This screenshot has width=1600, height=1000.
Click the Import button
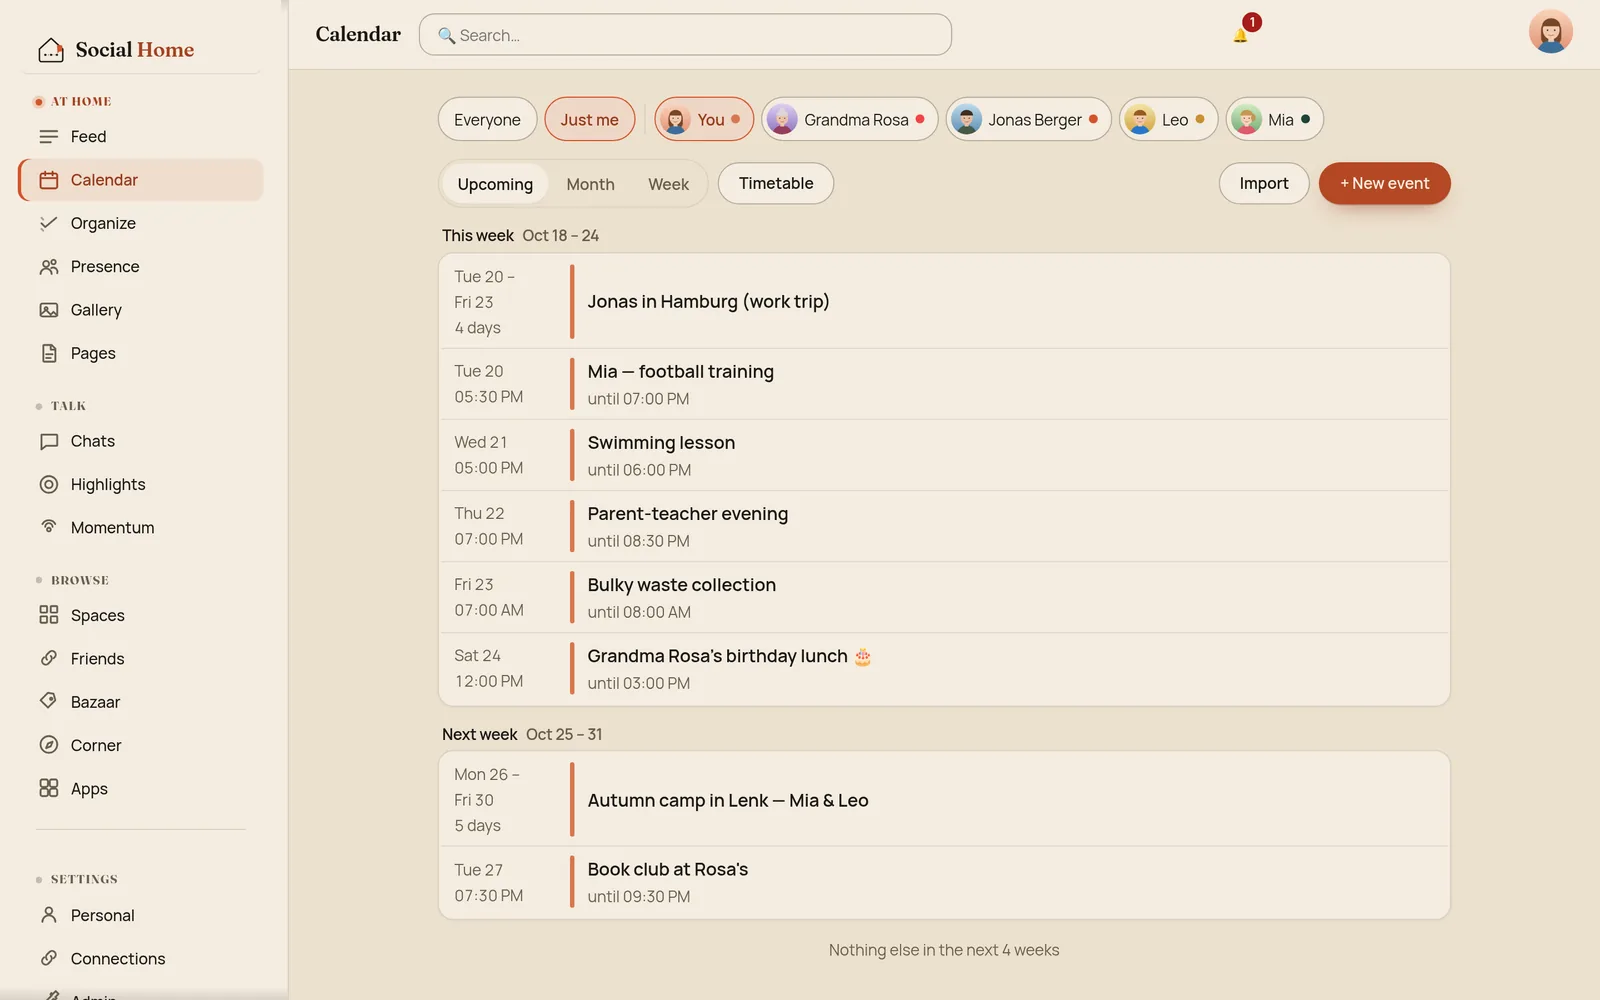[1264, 184]
